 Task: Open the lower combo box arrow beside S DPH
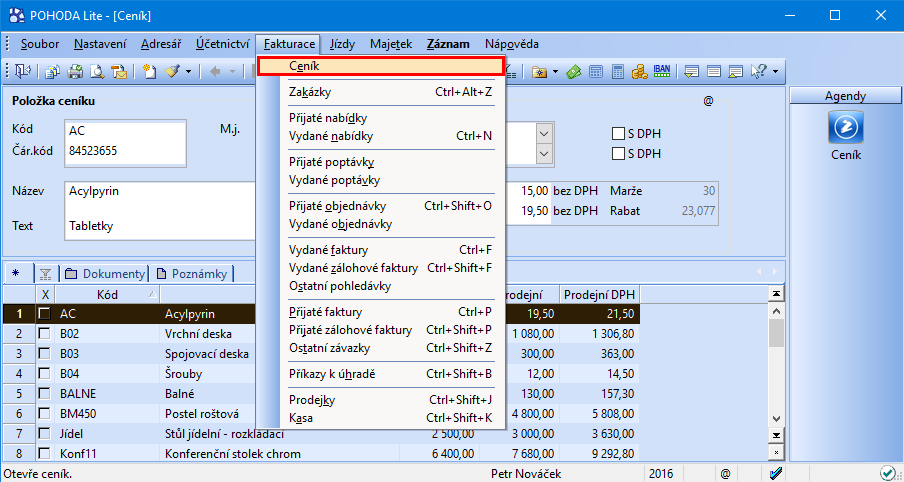(544, 154)
